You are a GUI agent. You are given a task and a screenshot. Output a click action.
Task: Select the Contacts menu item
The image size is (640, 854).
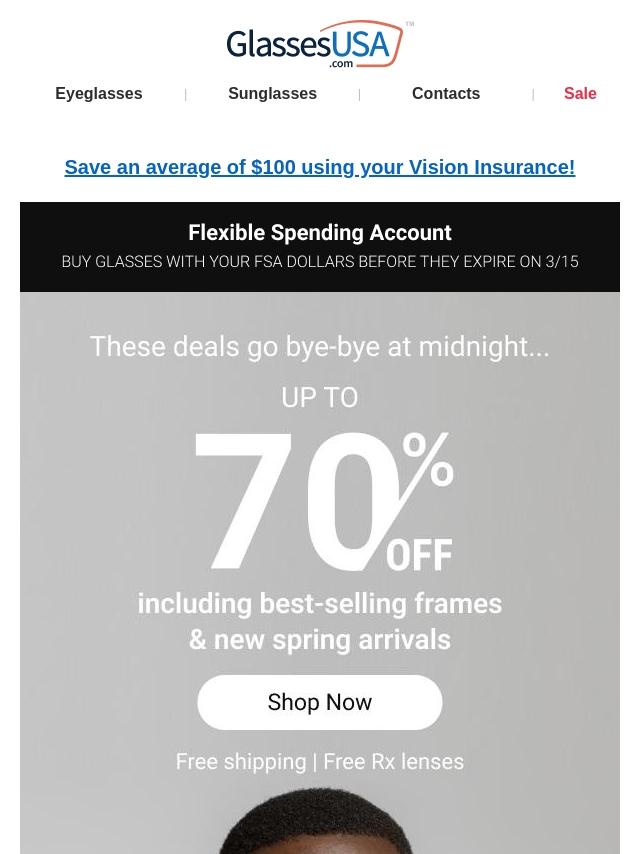446,93
